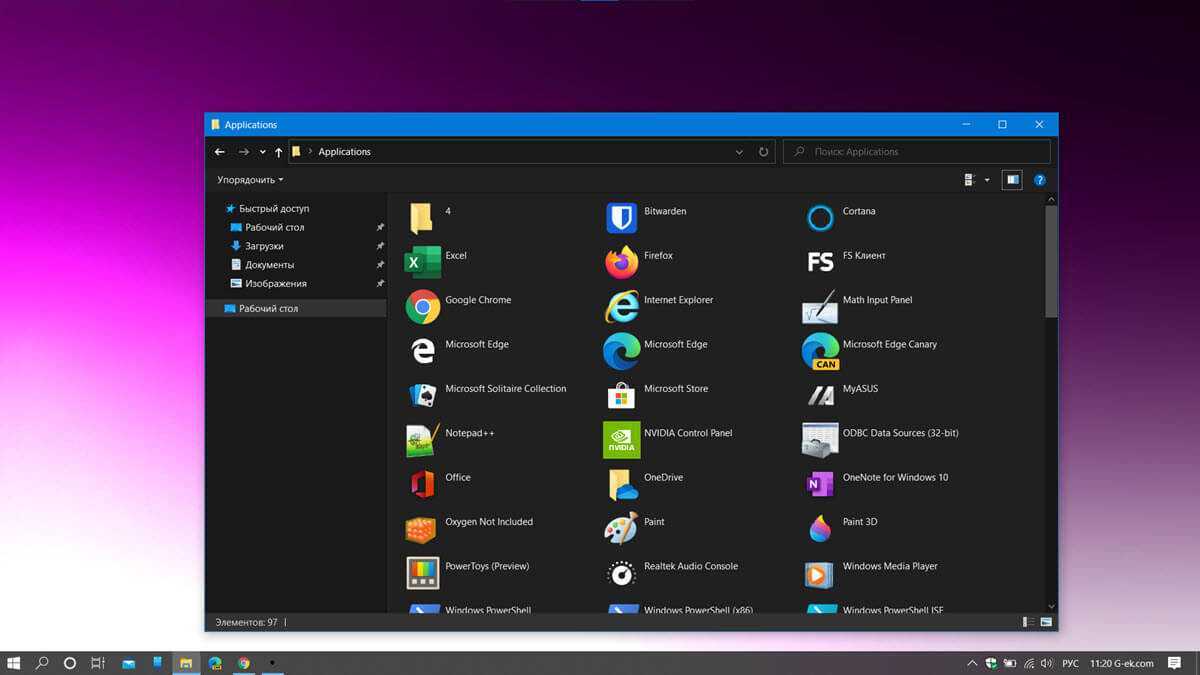Click the Google Chrome app icon
Screen dimensions: 1200x675
422,306
